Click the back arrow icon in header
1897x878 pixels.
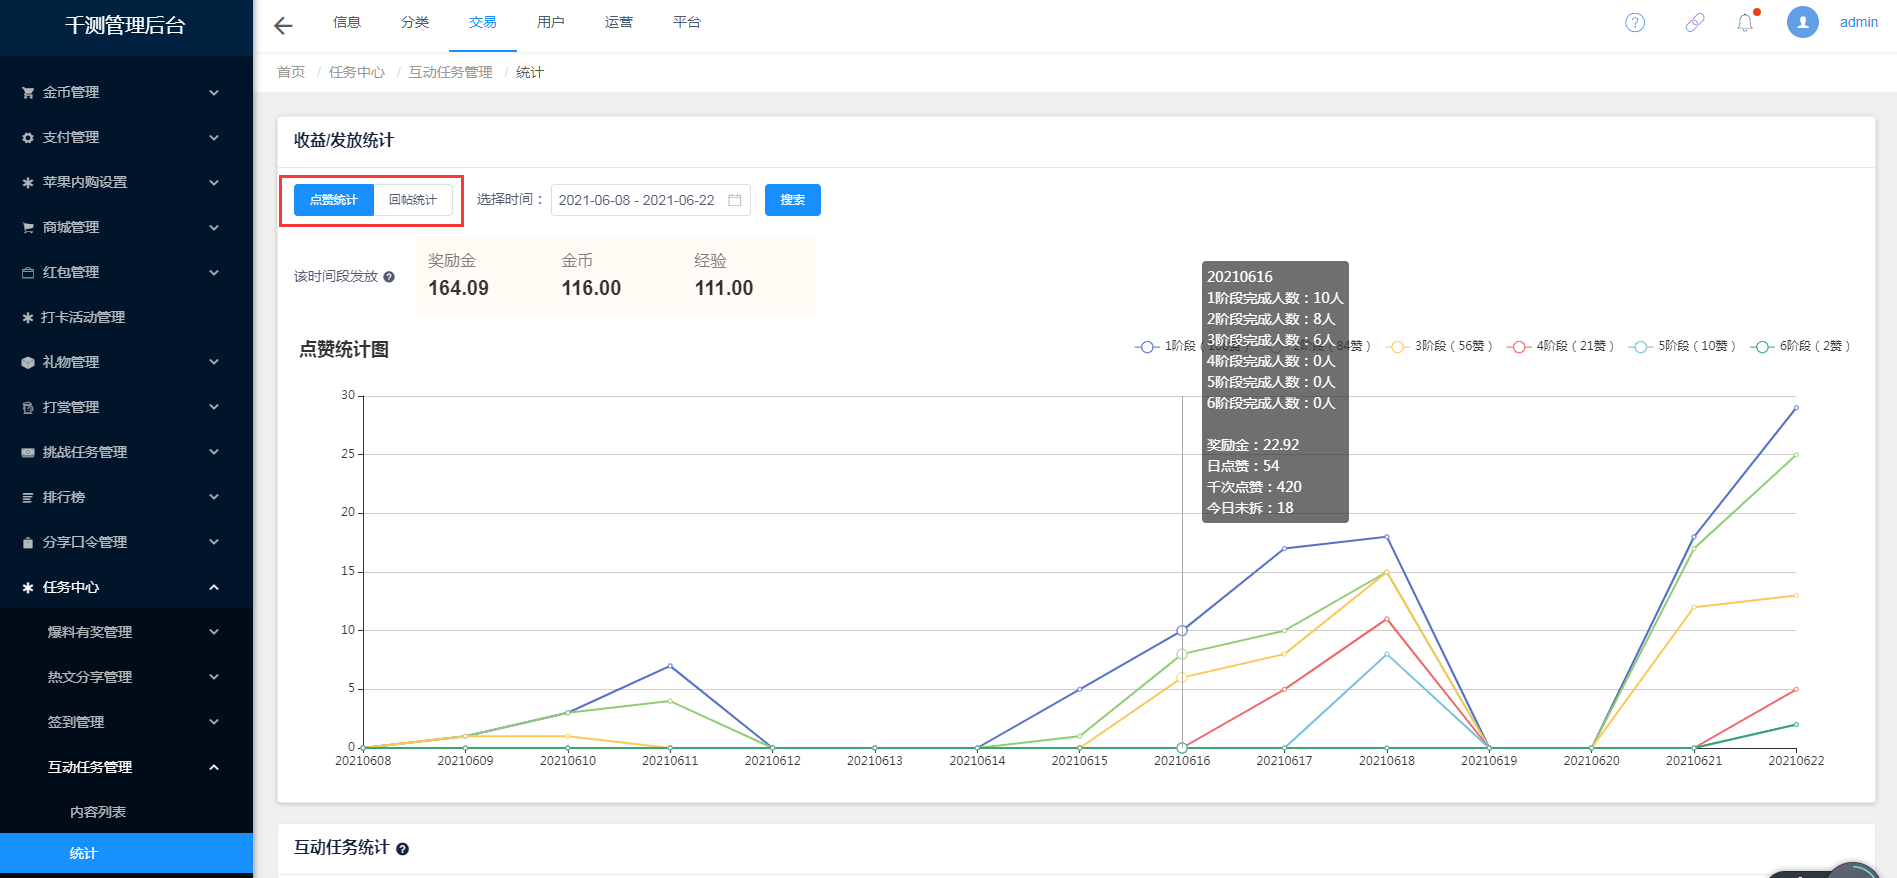[x=283, y=26]
